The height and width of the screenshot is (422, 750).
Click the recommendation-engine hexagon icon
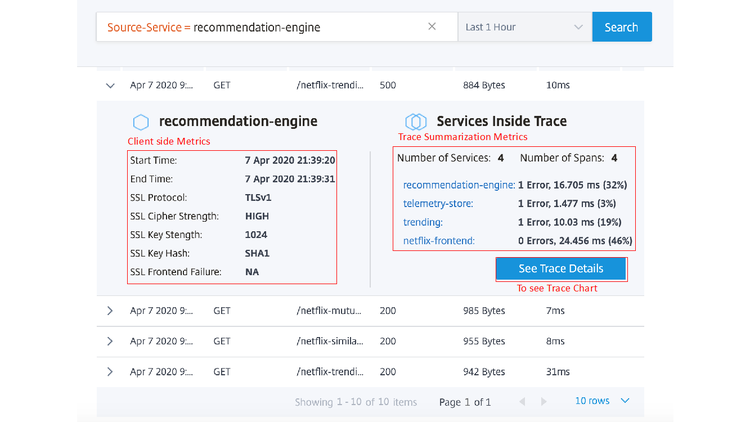coord(141,122)
